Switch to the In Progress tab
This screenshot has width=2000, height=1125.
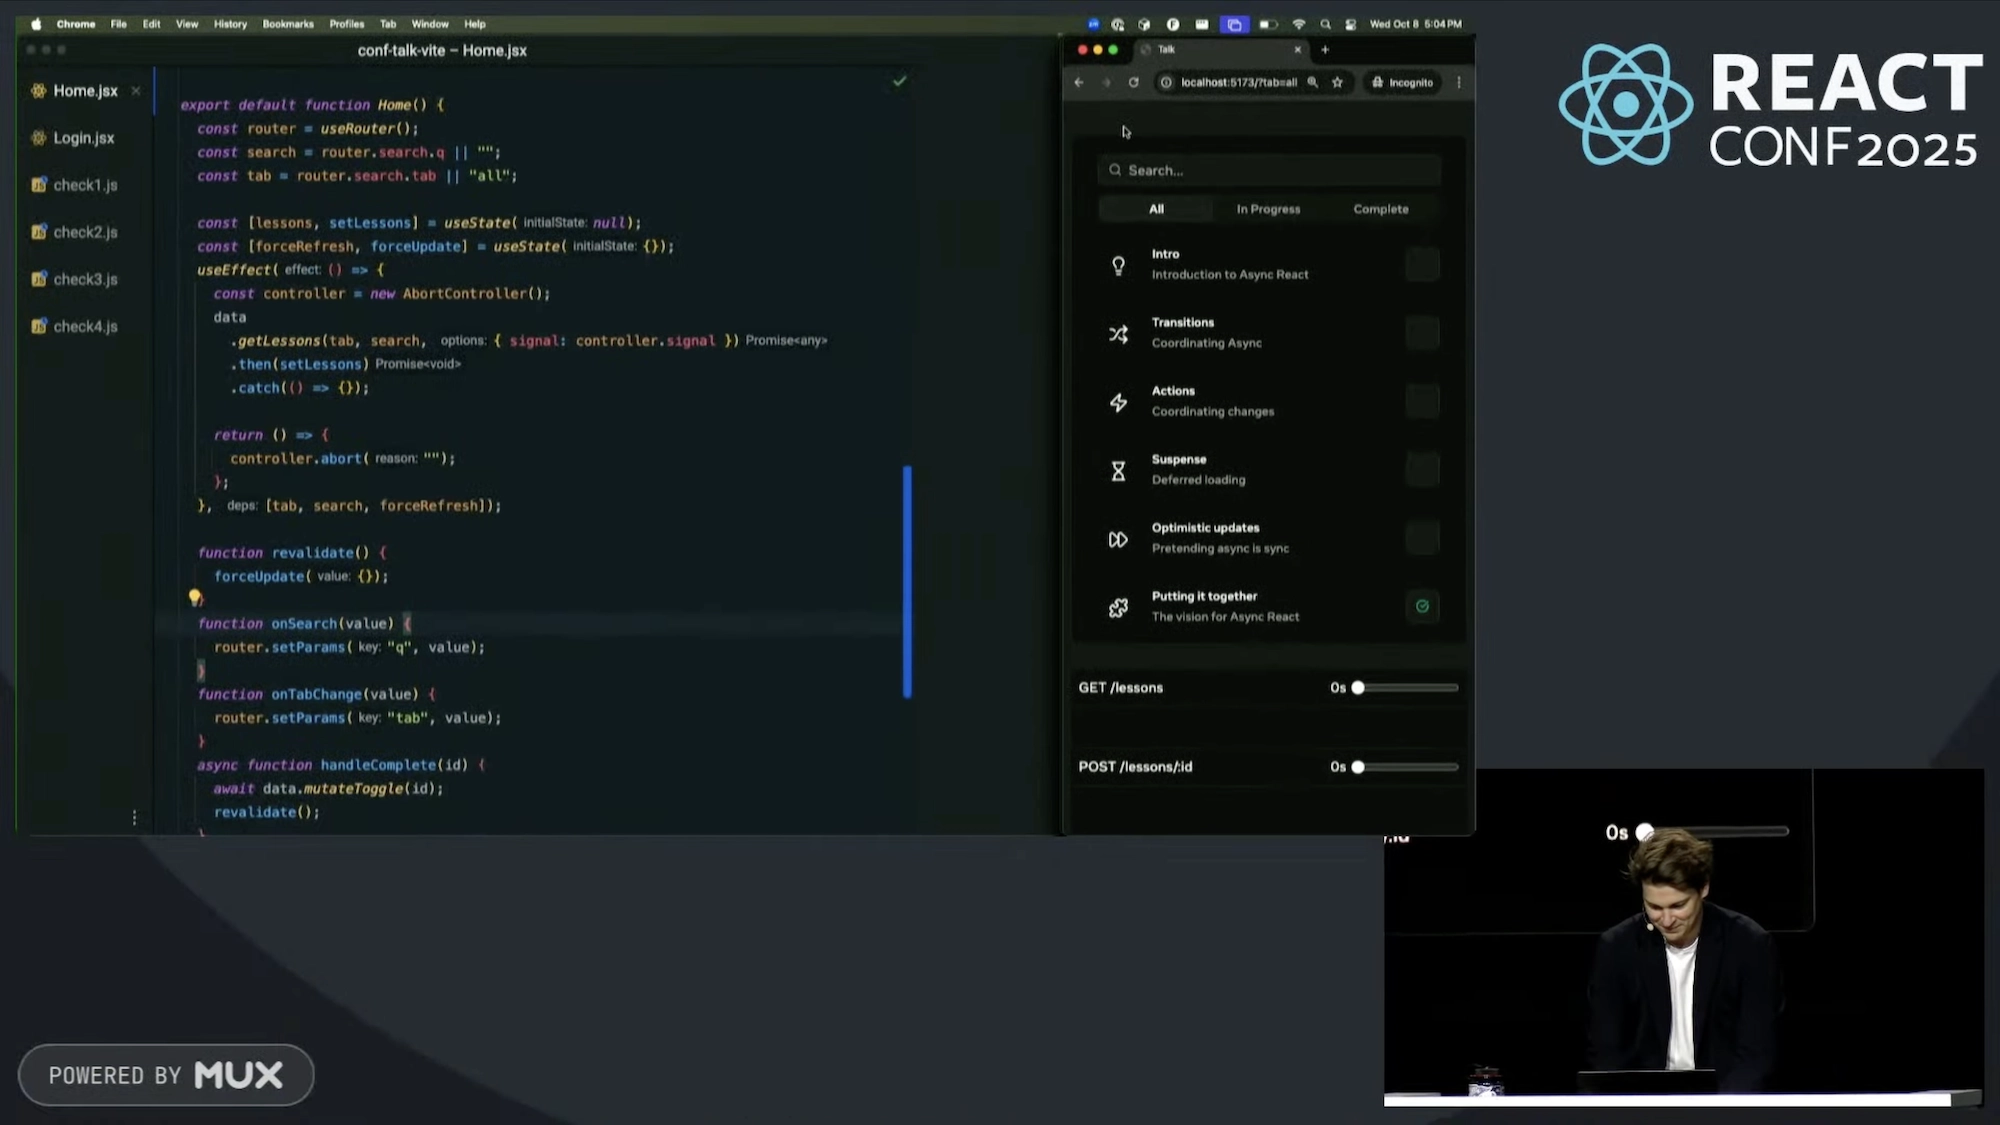pyautogui.click(x=1268, y=209)
